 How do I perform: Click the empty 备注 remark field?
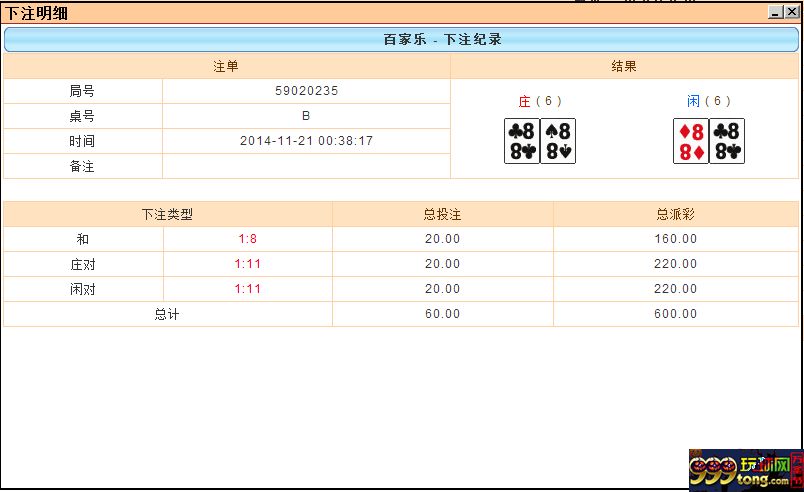click(306, 167)
